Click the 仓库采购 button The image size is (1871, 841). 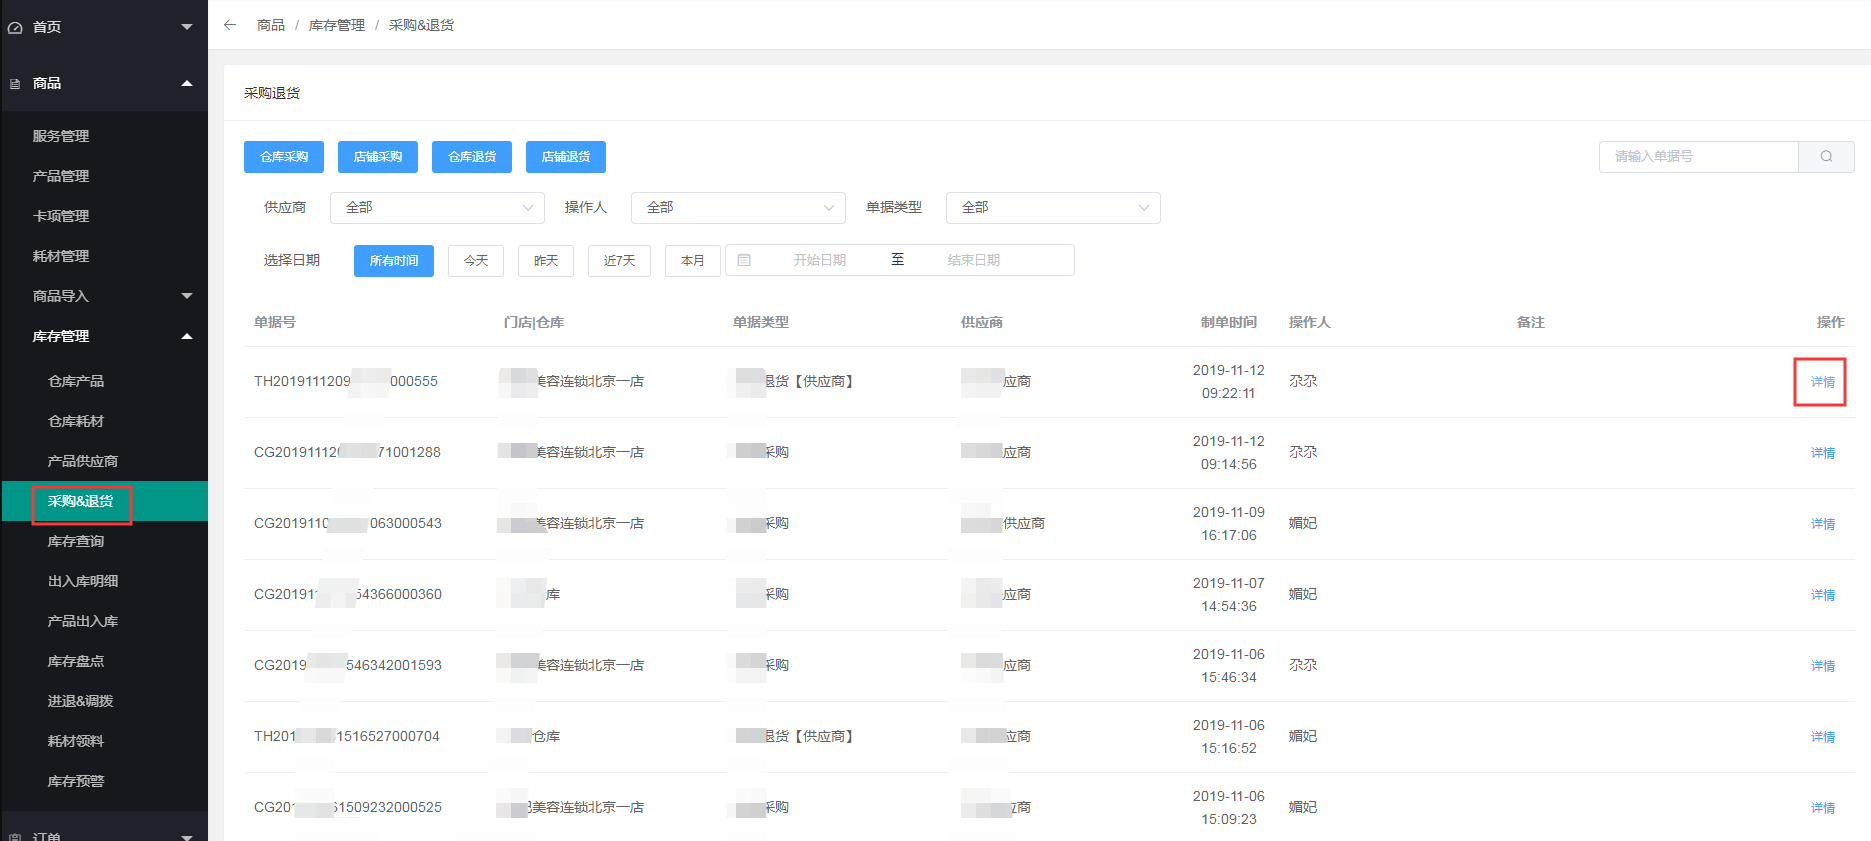284,157
